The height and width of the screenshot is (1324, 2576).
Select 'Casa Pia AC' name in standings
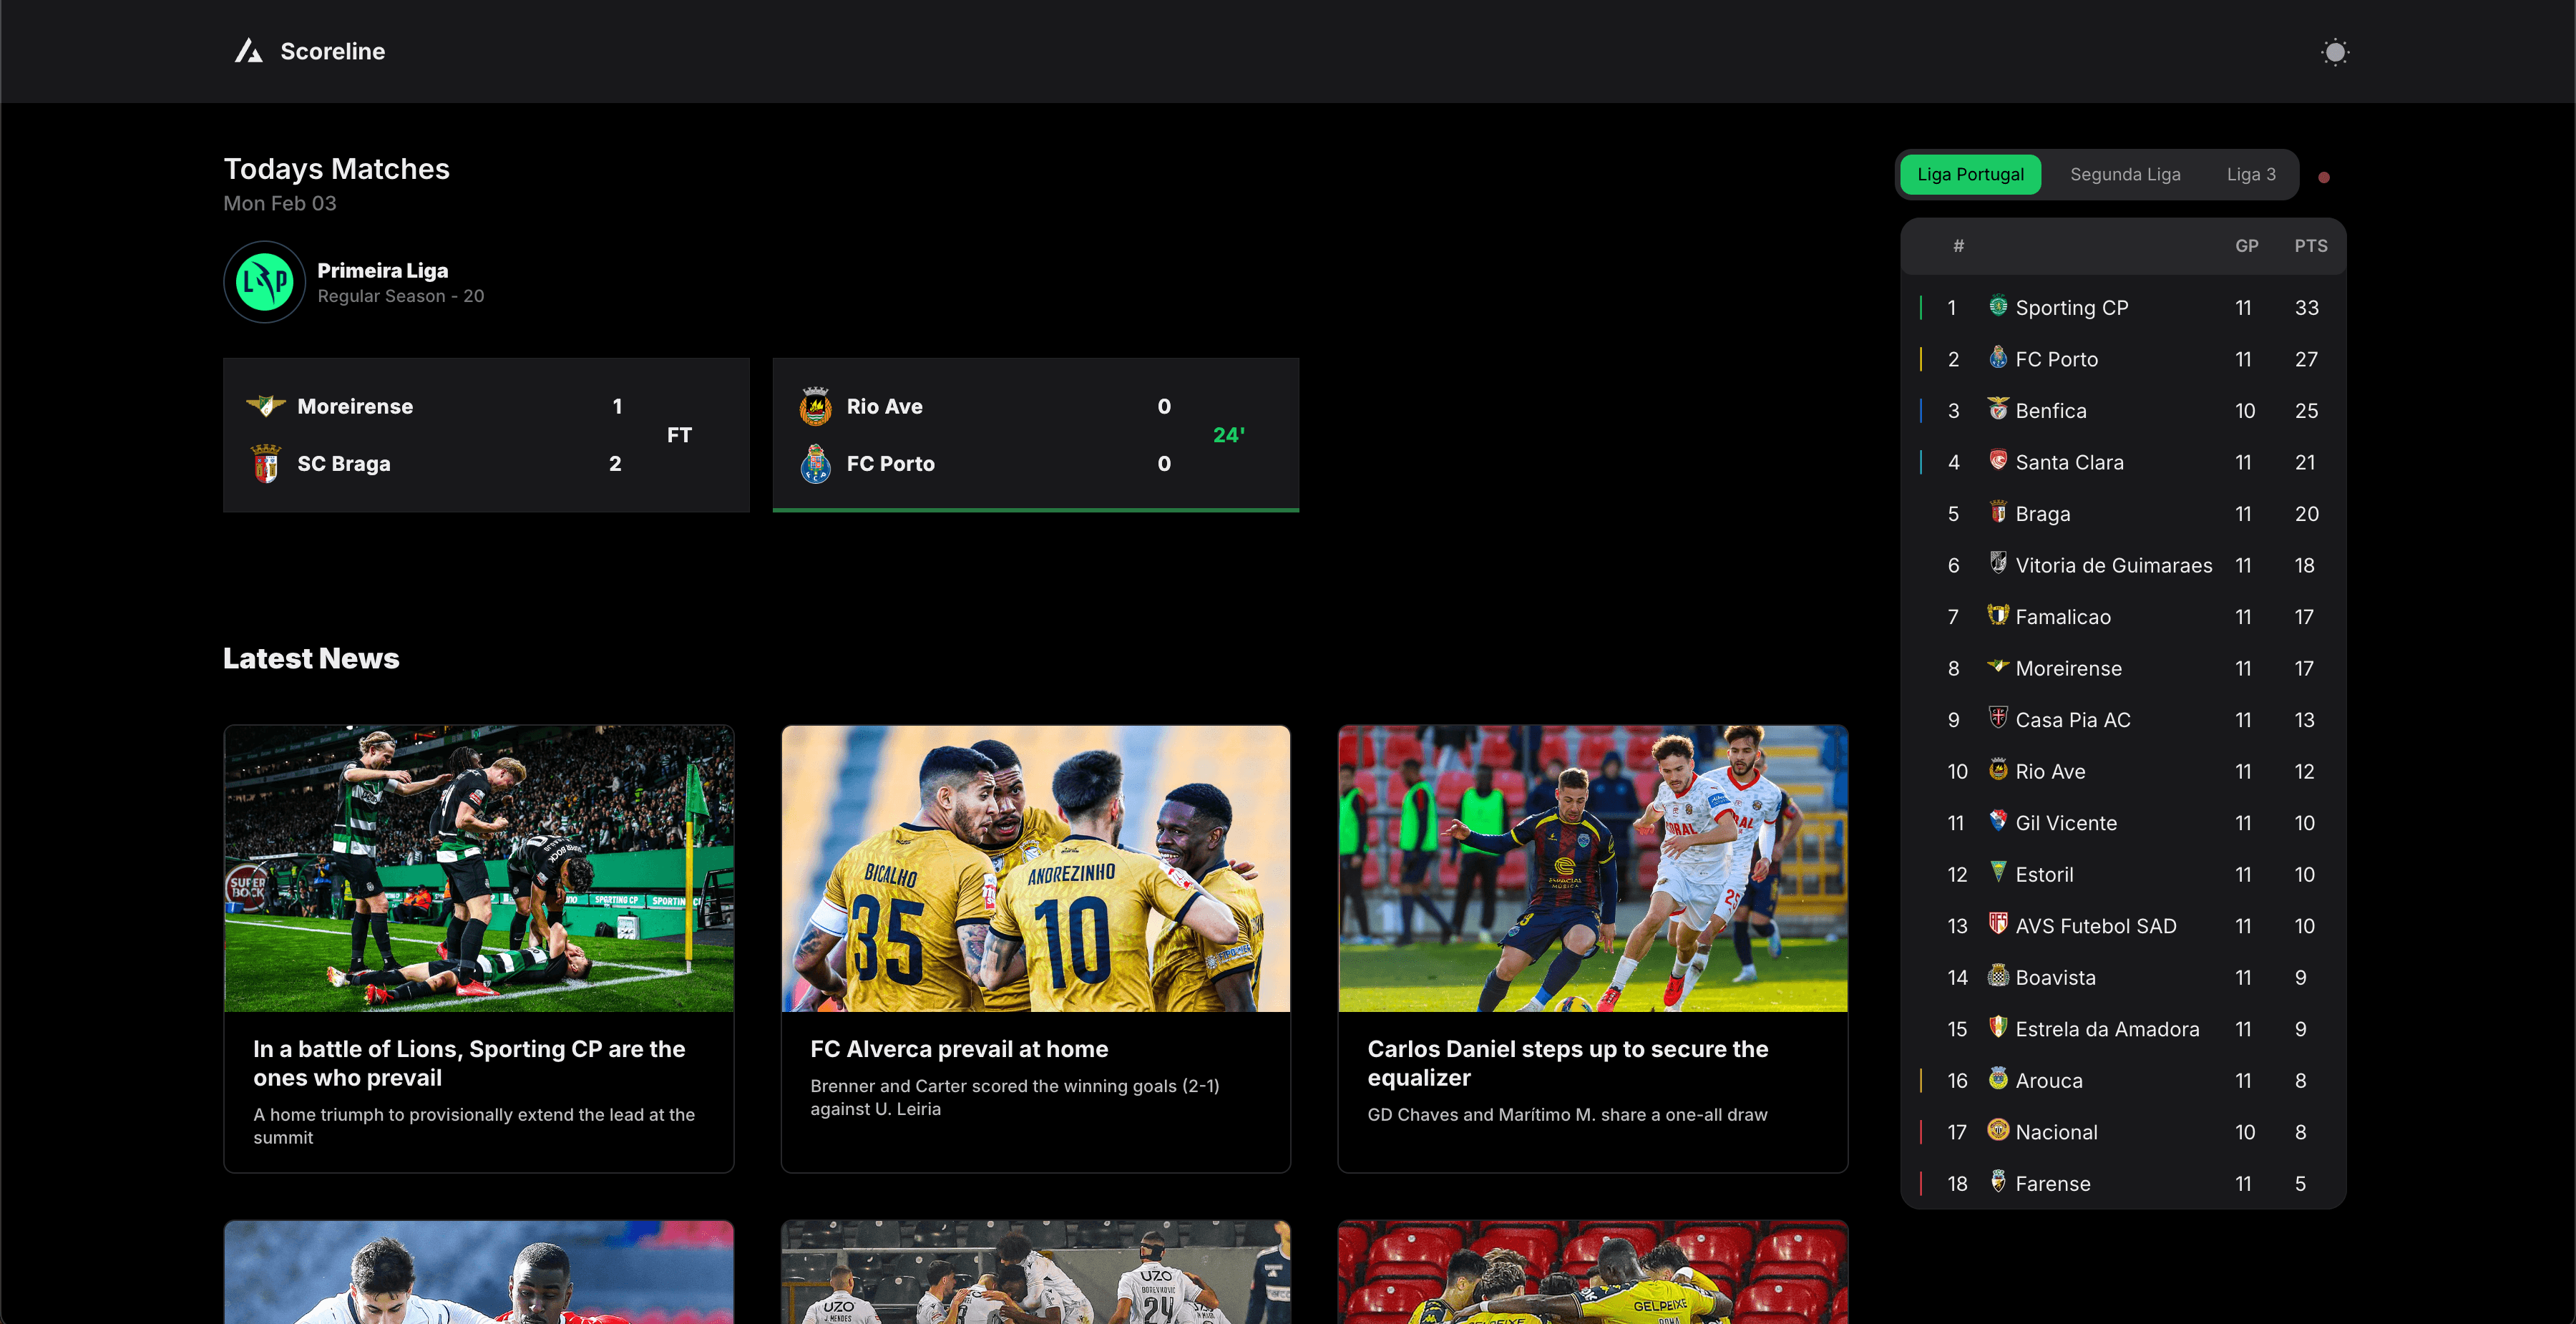2072,720
